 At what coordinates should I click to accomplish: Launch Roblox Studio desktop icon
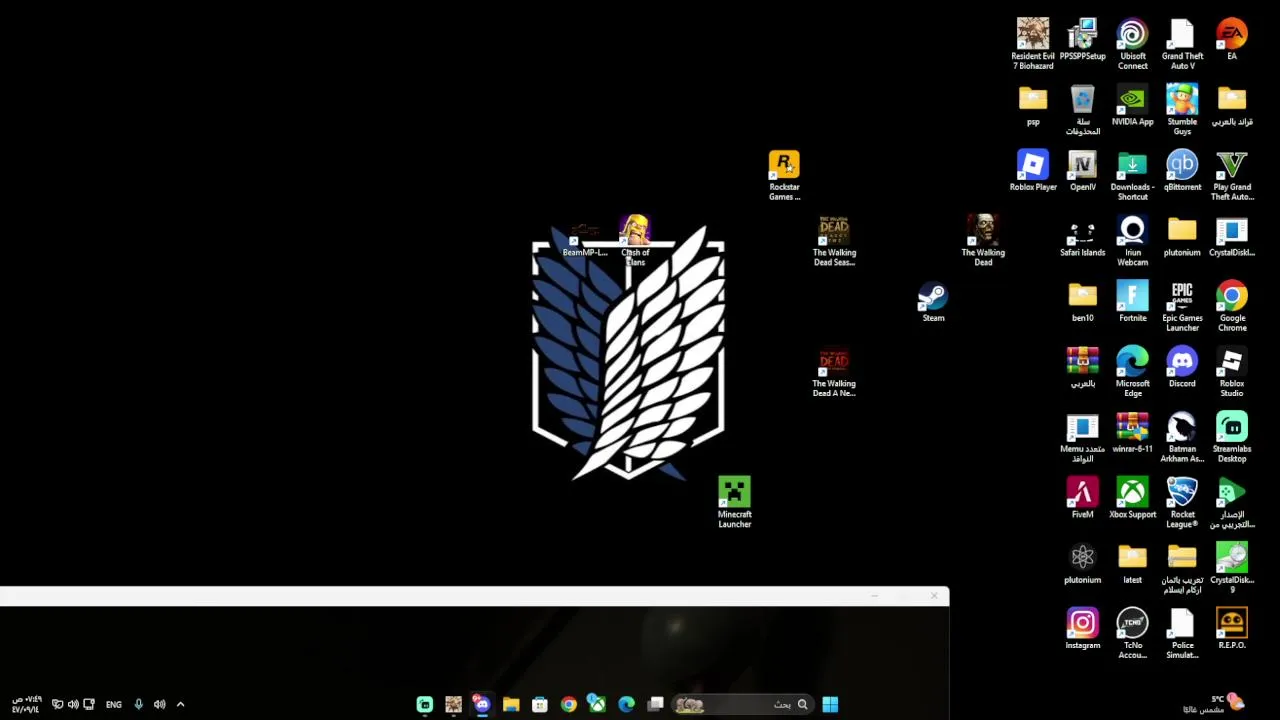coord(1232,372)
